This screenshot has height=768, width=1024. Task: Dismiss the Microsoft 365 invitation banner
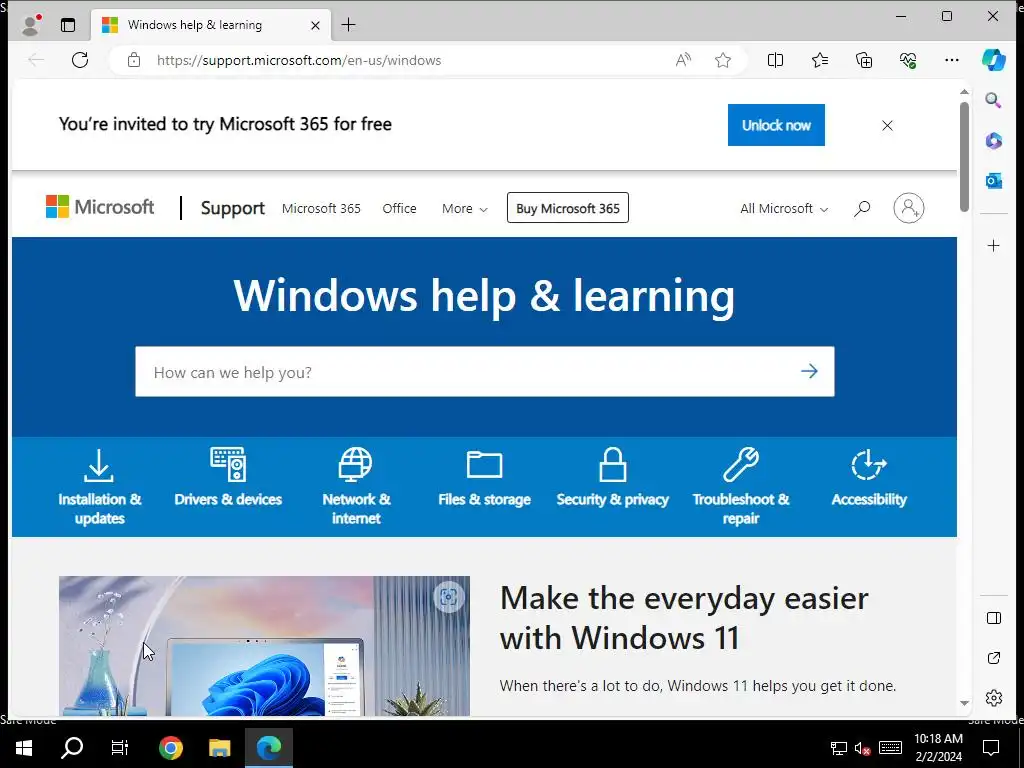(887, 125)
